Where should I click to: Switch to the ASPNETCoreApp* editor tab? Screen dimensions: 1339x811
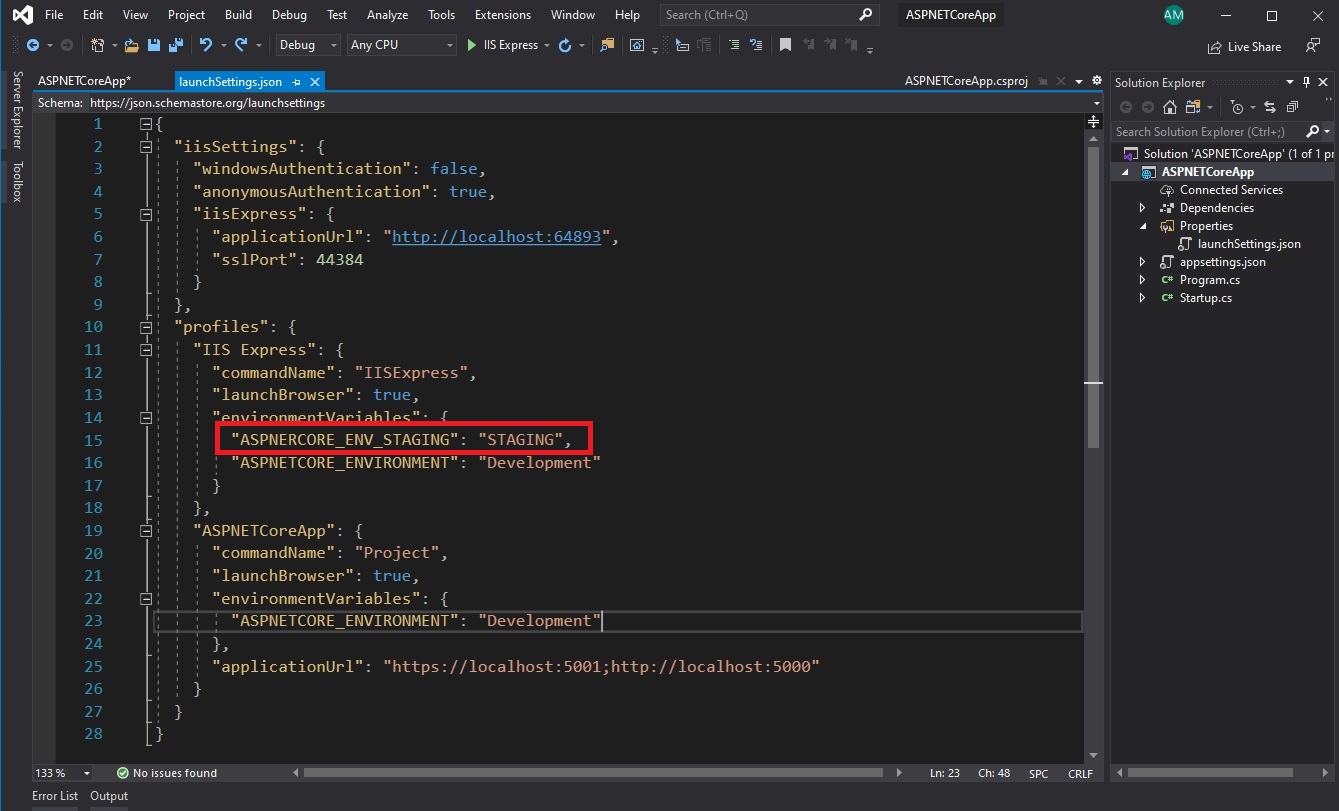point(84,82)
